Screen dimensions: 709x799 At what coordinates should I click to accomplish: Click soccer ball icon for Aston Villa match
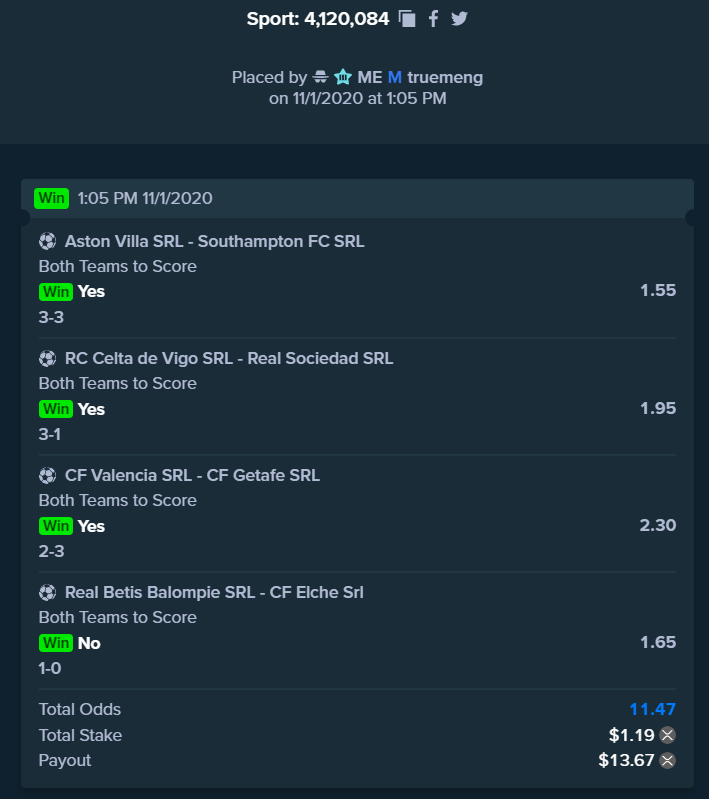[47, 241]
